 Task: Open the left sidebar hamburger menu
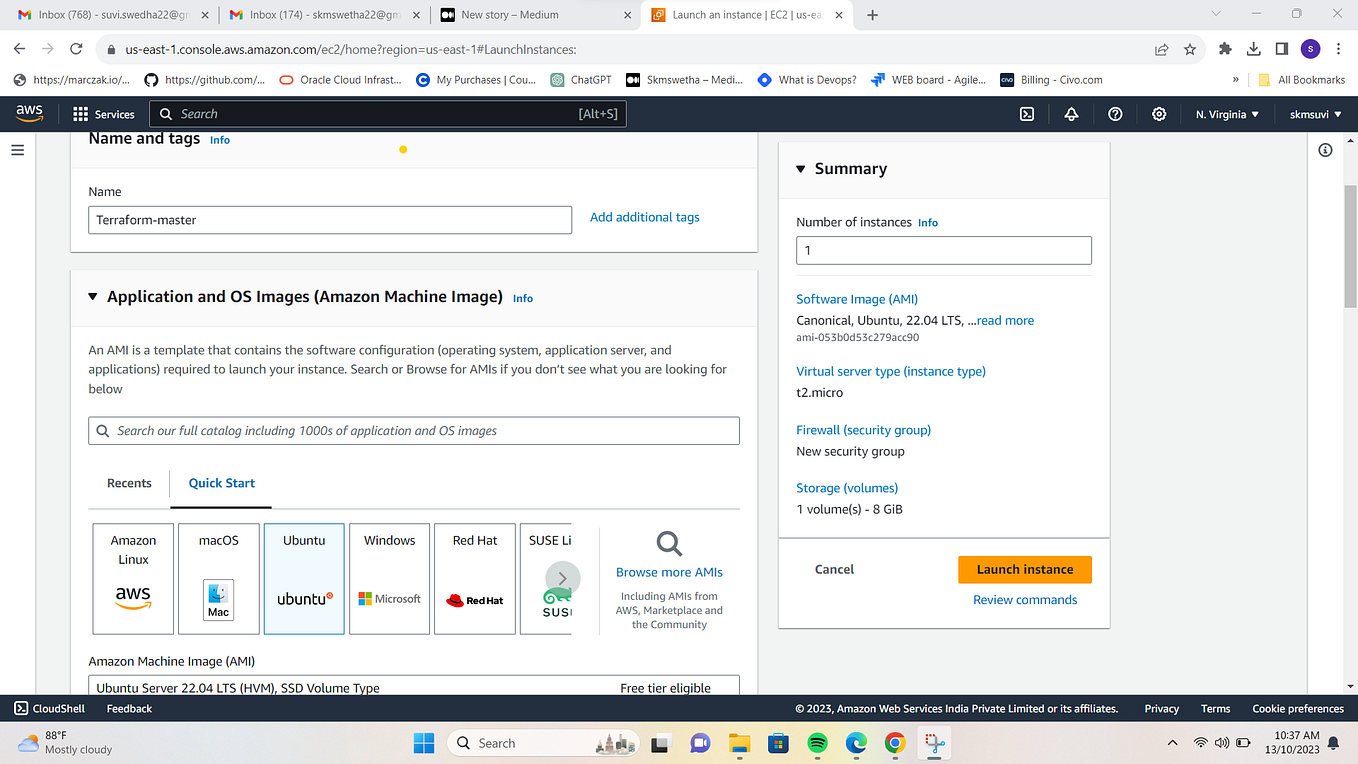(x=17, y=150)
